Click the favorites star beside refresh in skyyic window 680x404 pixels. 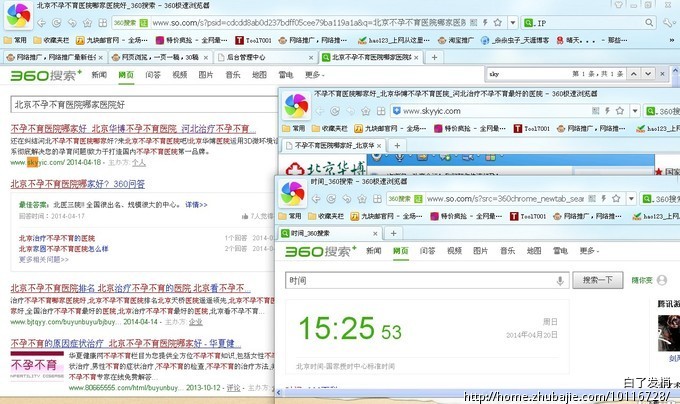[x=366, y=111]
